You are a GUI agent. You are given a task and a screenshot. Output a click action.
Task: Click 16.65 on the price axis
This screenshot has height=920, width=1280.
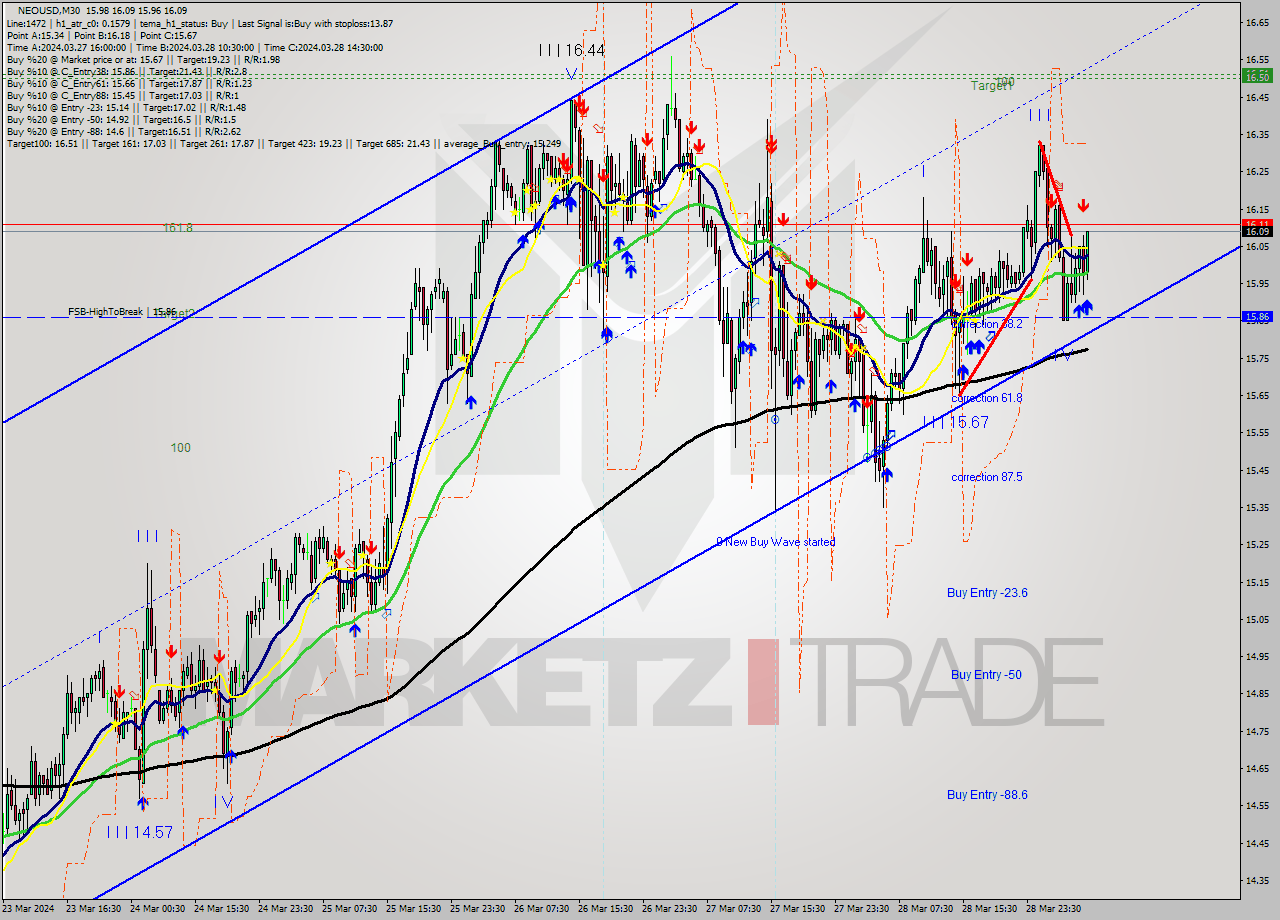(1257, 21)
